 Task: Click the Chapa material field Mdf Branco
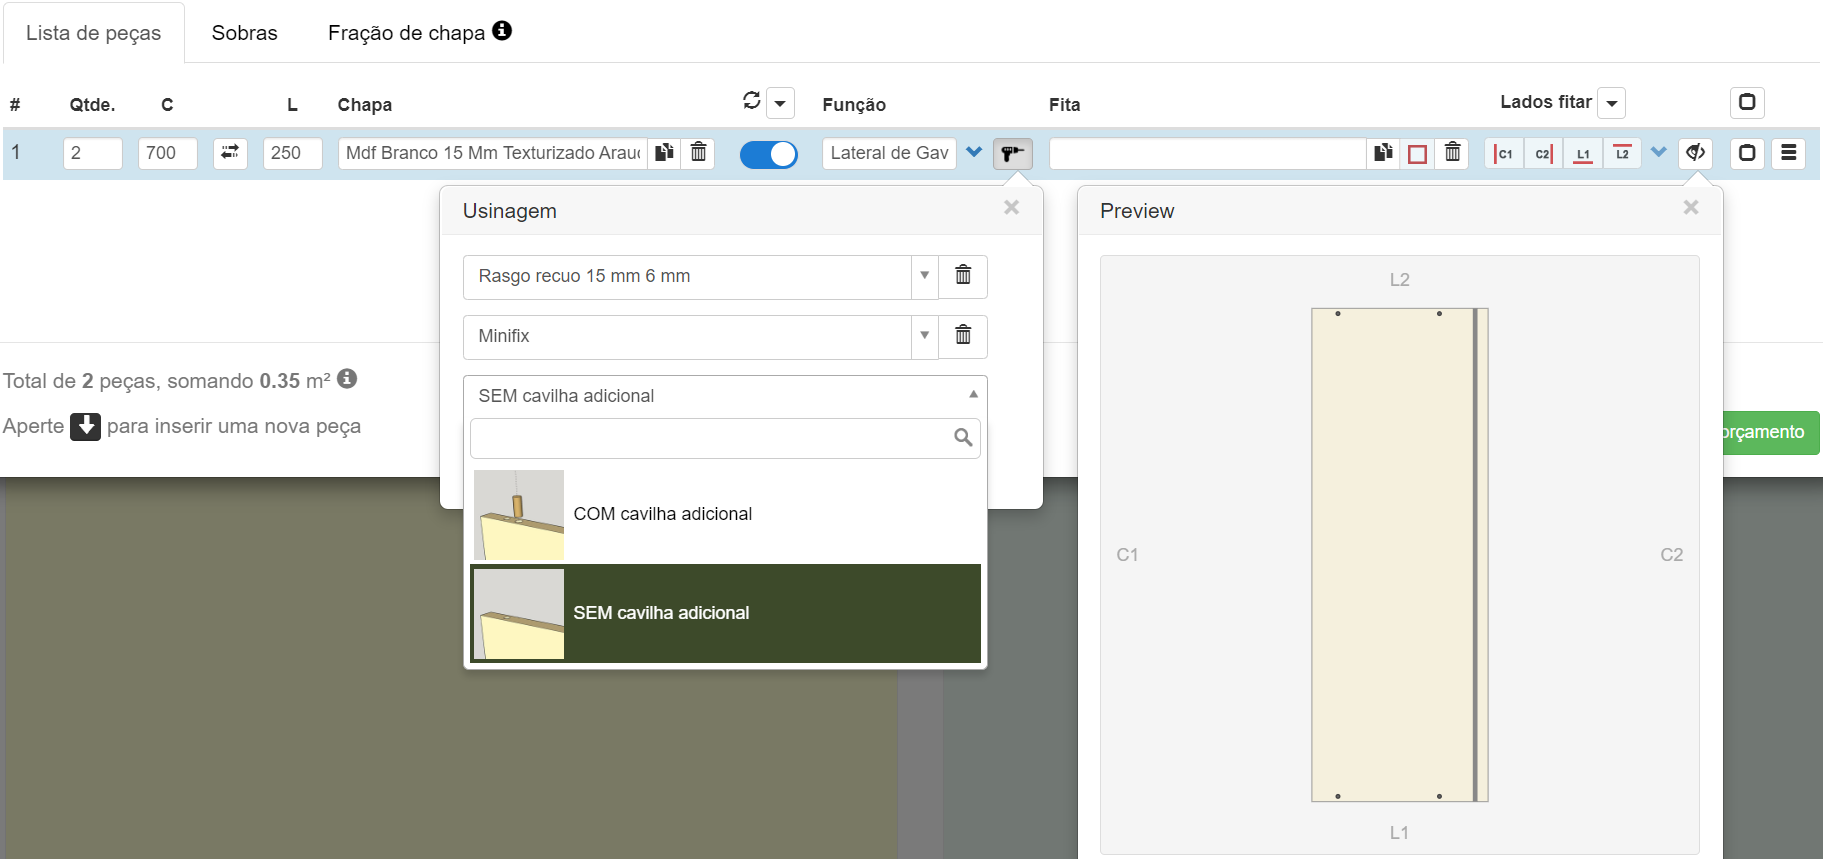click(493, 153)
